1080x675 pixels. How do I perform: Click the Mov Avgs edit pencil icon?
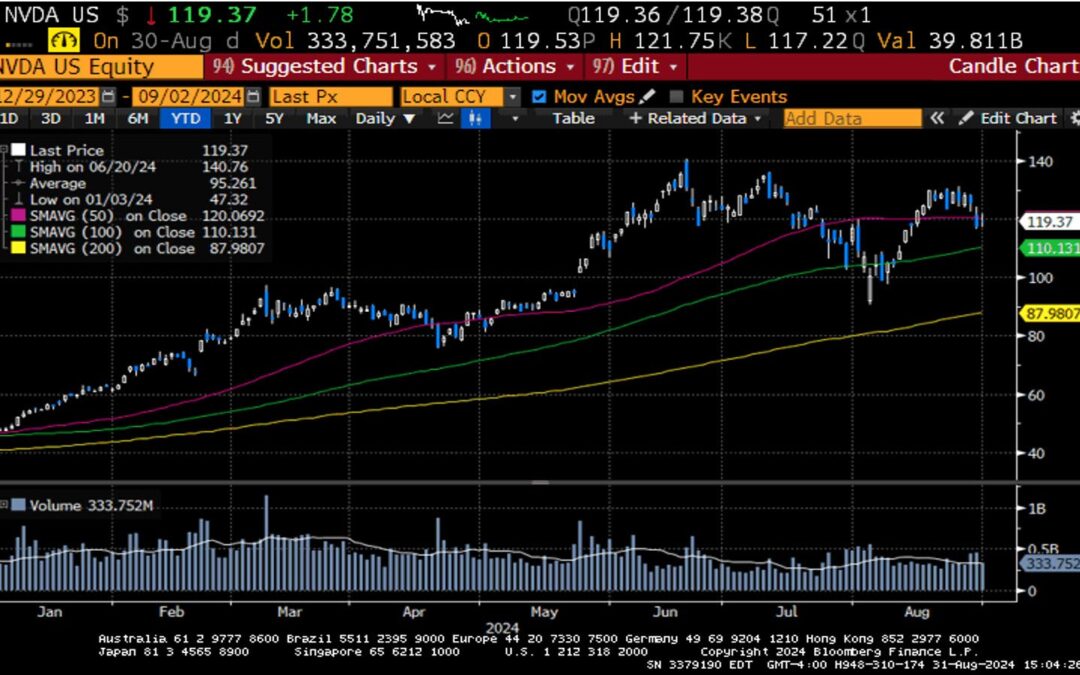[x=645, y=96]
